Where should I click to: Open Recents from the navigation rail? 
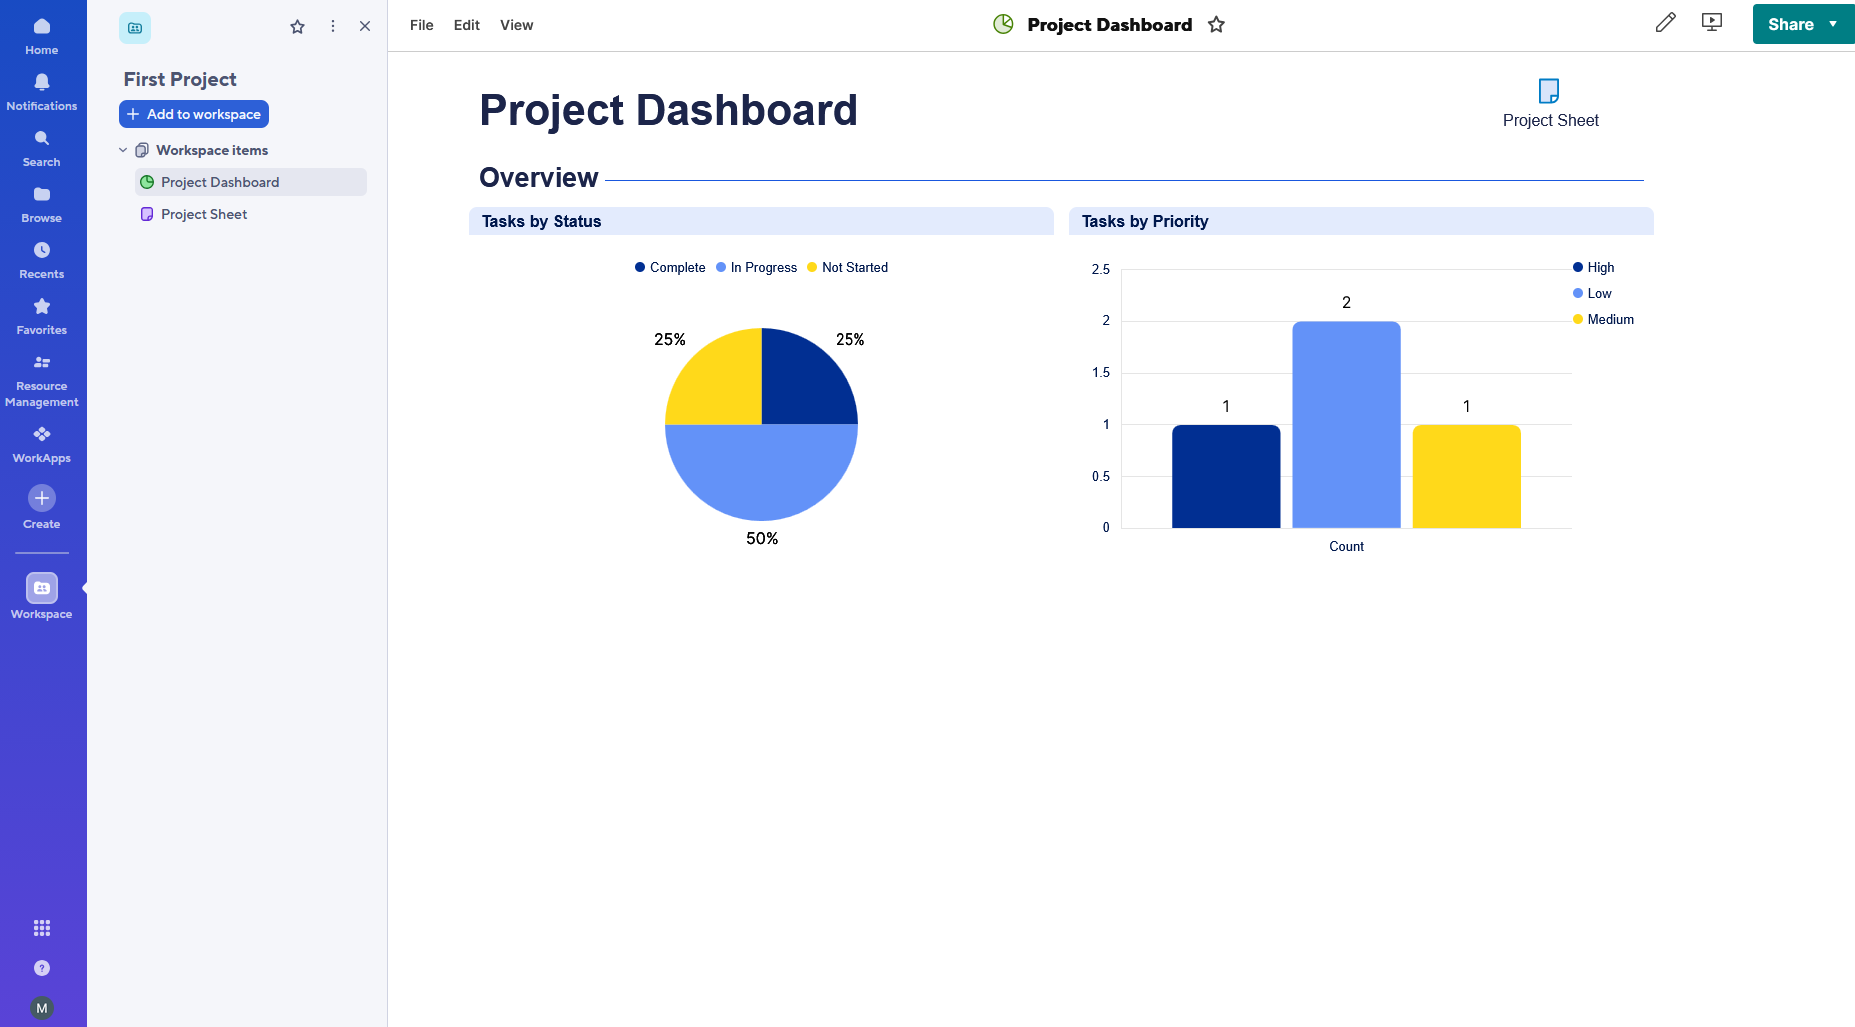pos(41,258)
